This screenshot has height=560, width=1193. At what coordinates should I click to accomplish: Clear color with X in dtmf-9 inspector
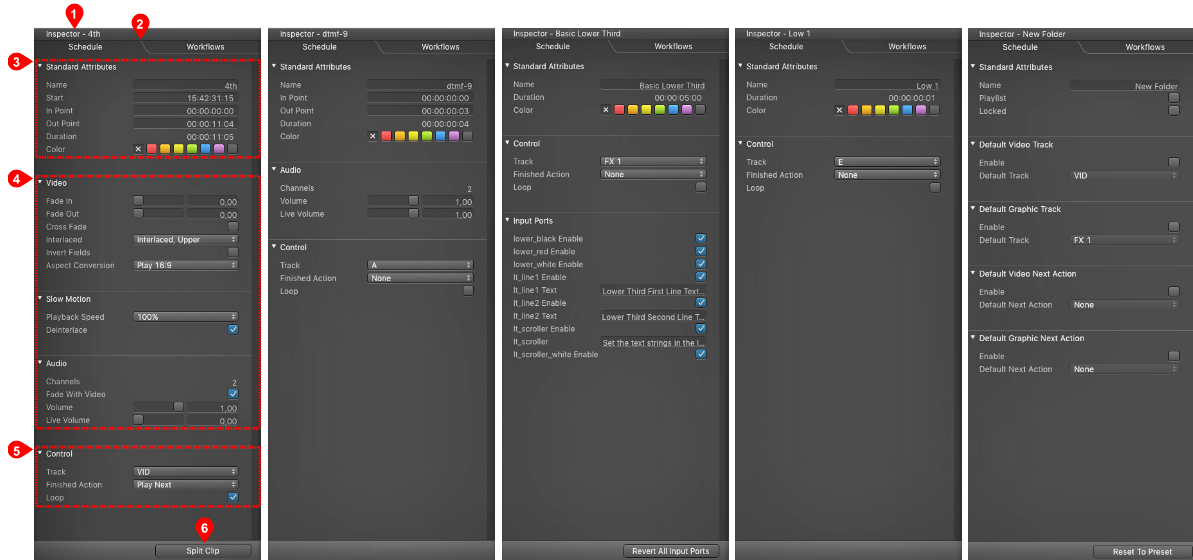tap(373, 136)
